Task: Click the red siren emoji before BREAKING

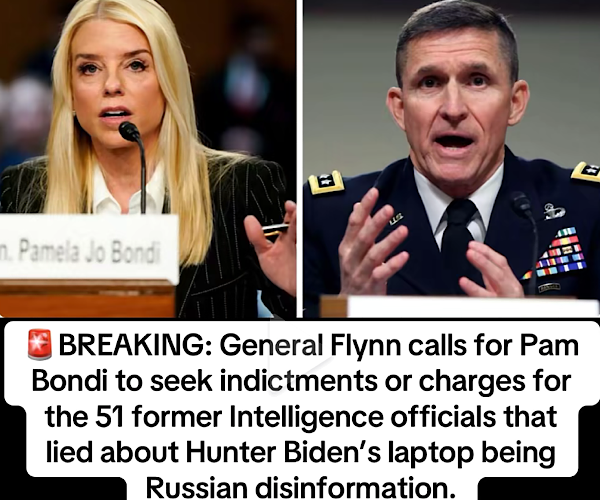Action: coord(39,344)
